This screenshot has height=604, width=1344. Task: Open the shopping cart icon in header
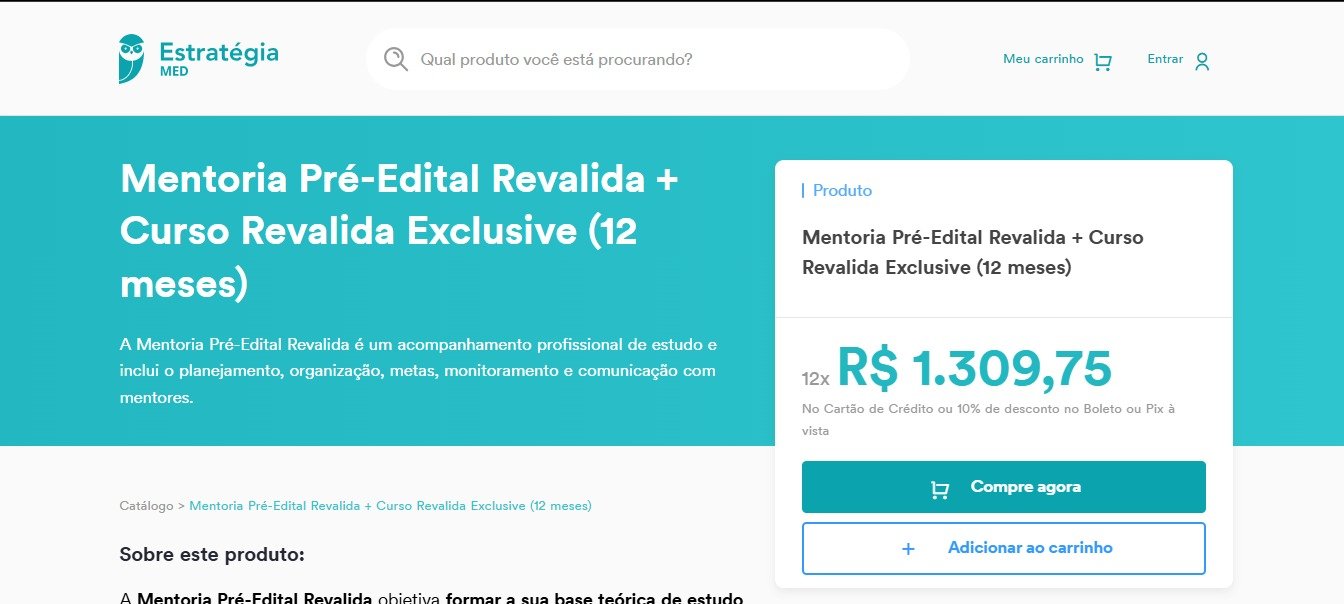(x=1103, y=62)
